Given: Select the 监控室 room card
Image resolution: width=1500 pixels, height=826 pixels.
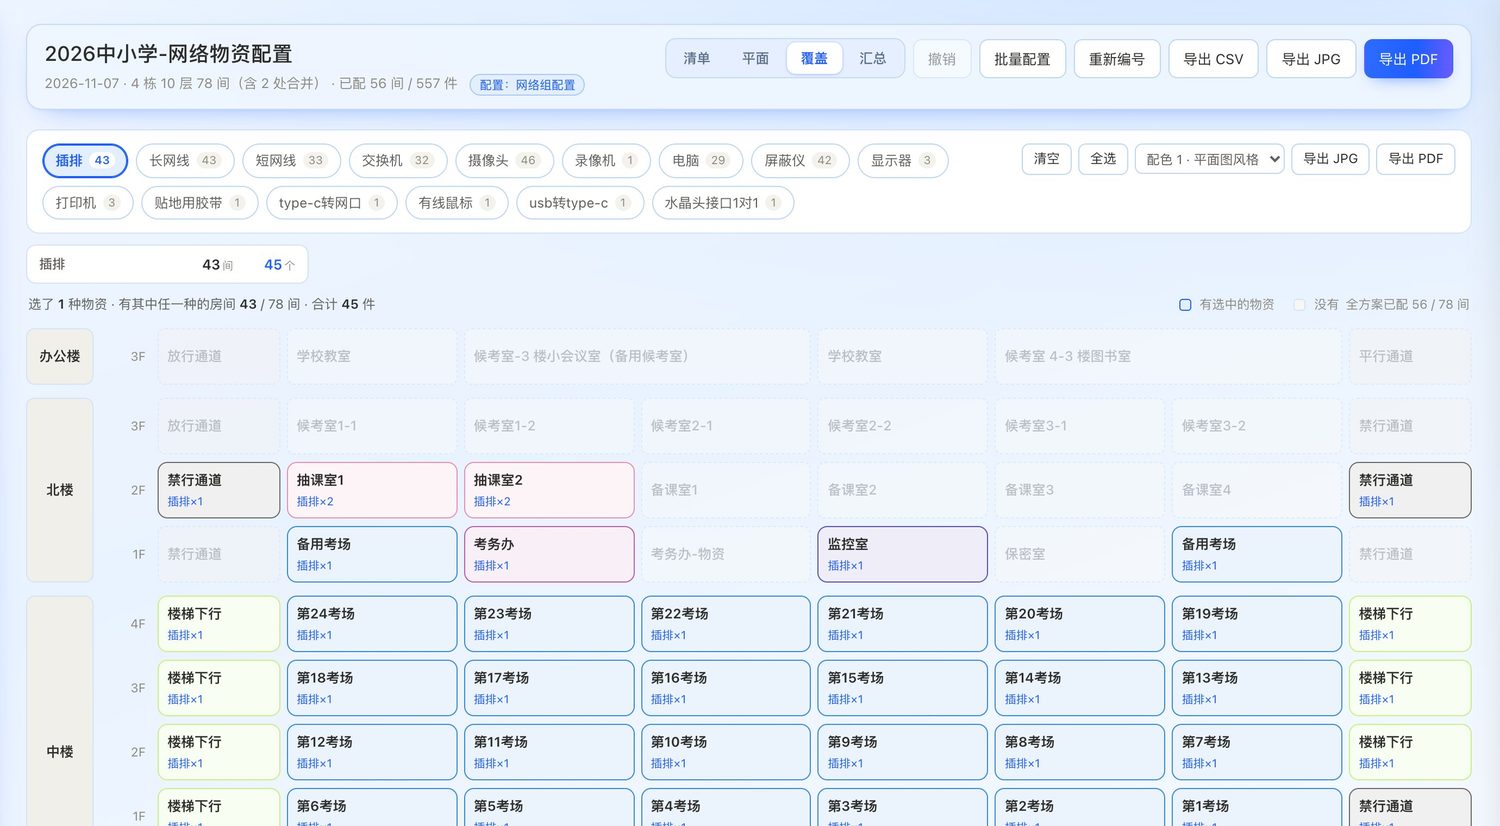Looking at the screenshot, I should [903, 554].
